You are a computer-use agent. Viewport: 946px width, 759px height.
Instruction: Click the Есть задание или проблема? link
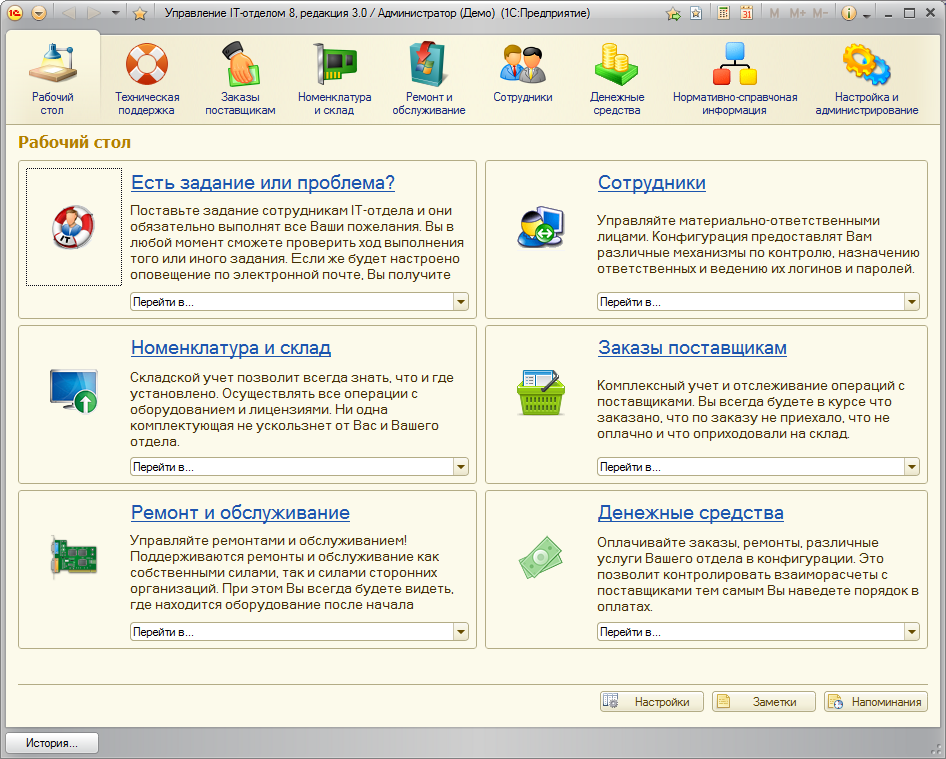(x=263, y=182)
